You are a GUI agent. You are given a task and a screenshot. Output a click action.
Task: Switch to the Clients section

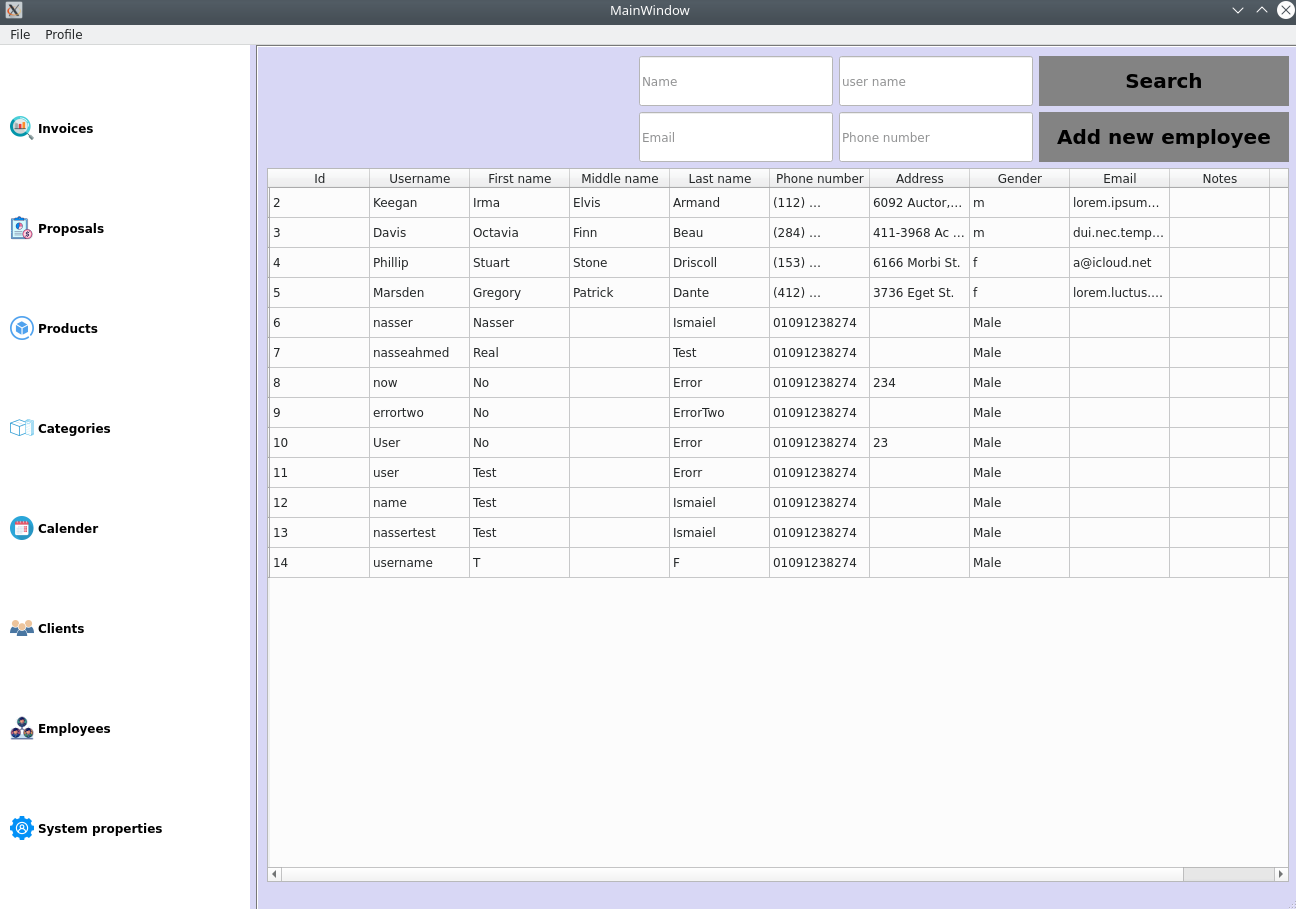pos(61,628)
